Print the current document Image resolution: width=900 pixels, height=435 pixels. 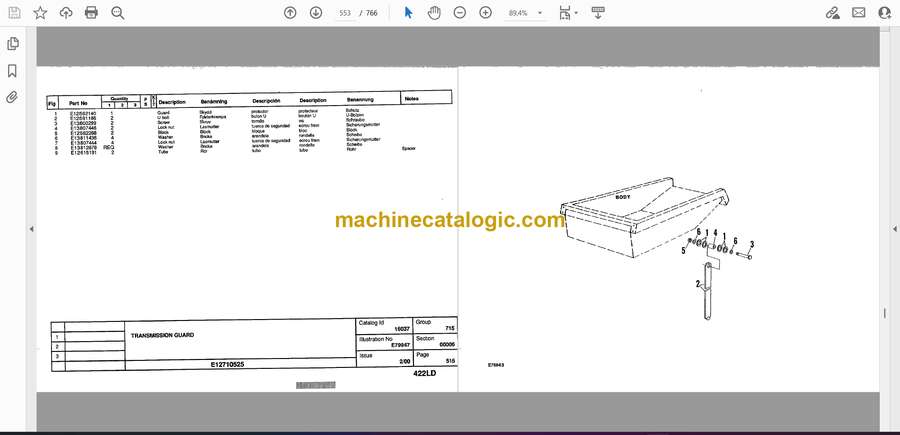tap(91, 13)
